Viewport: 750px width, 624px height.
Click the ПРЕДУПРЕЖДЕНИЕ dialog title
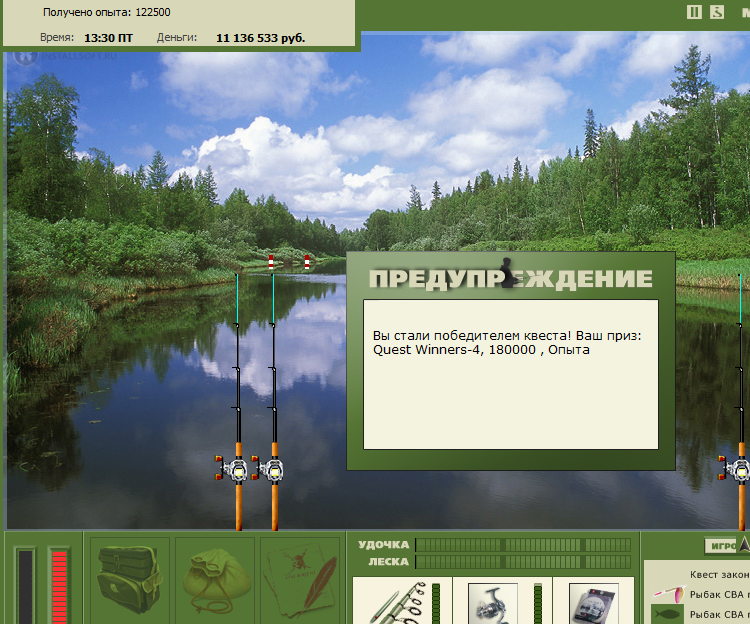point(510,277)
